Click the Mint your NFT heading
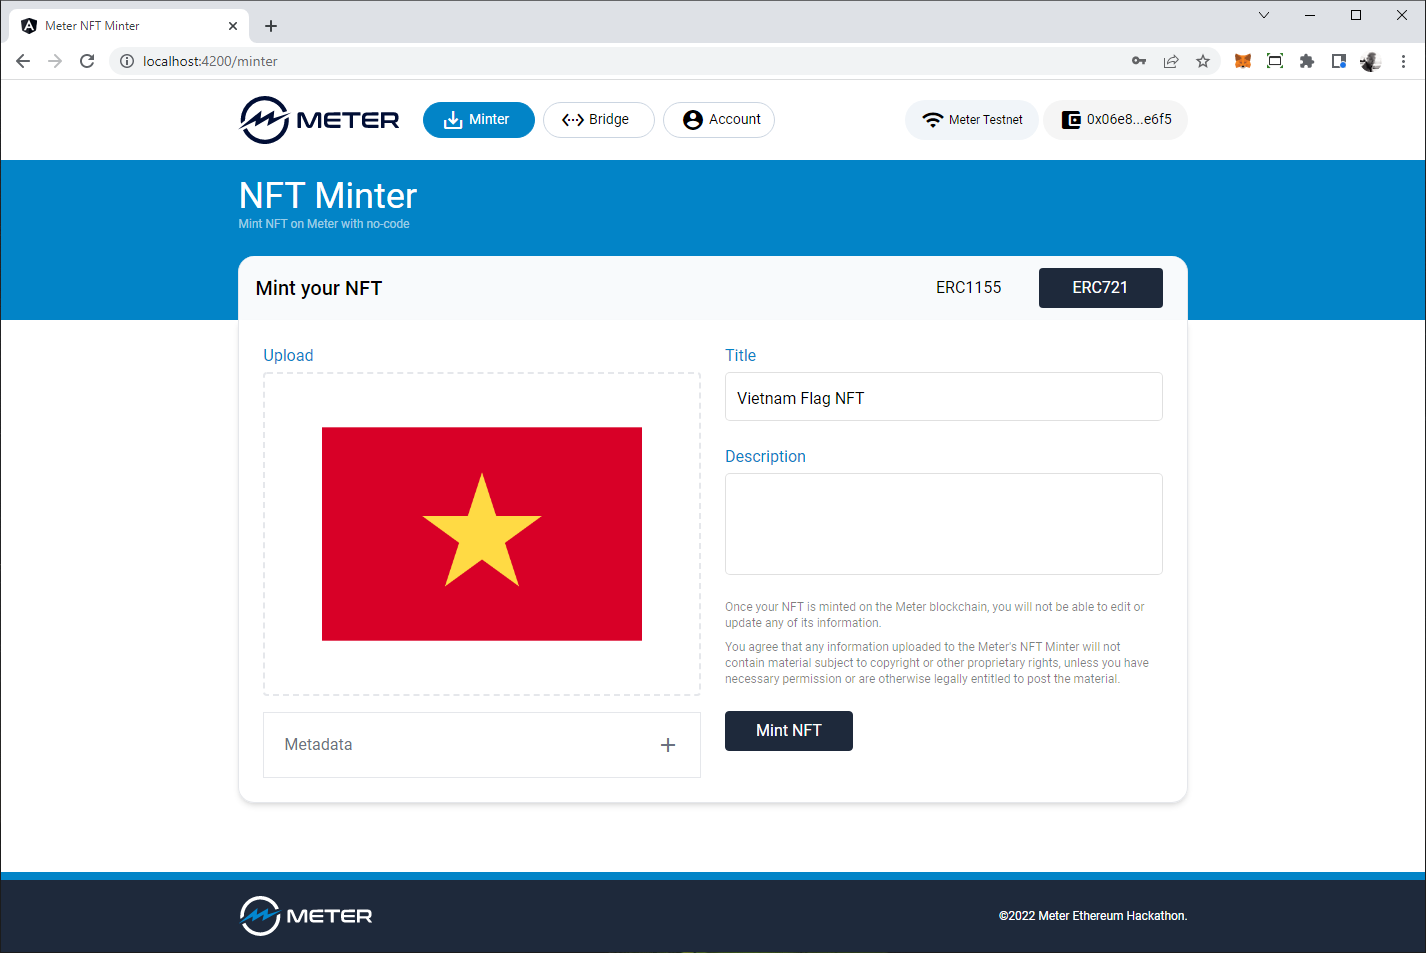1426x953 pixels. [319, 288]
